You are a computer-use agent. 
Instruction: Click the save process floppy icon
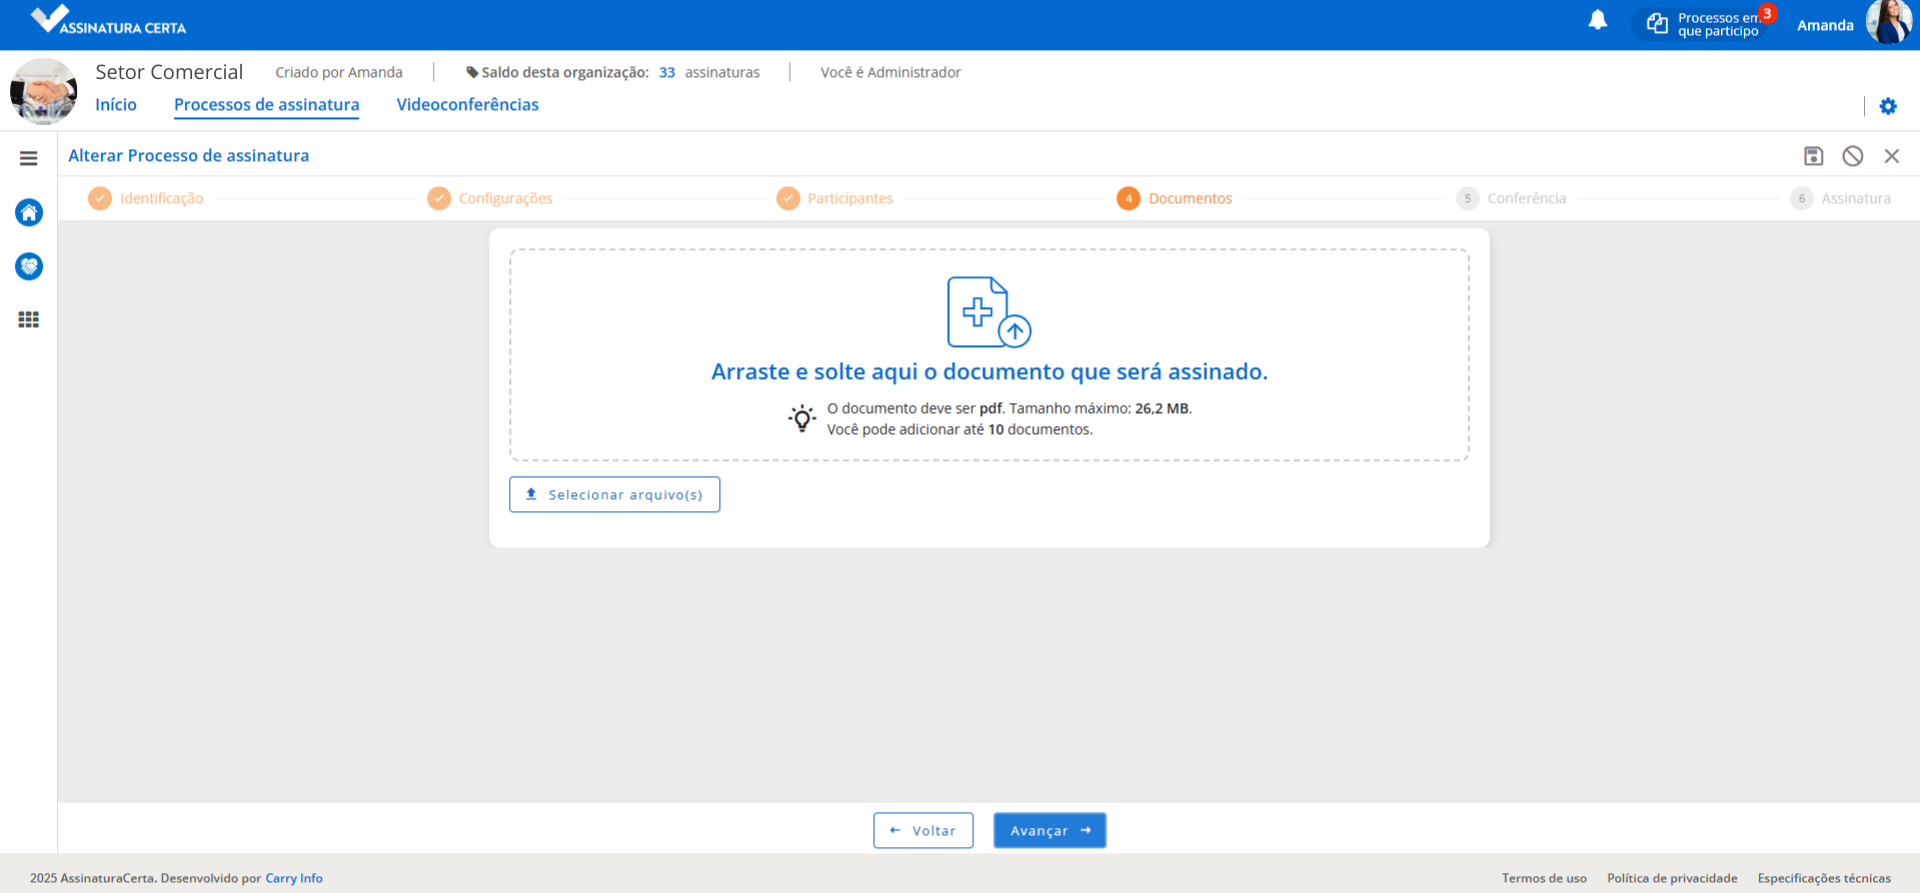pyautogui.click(x=1813, y=156)
